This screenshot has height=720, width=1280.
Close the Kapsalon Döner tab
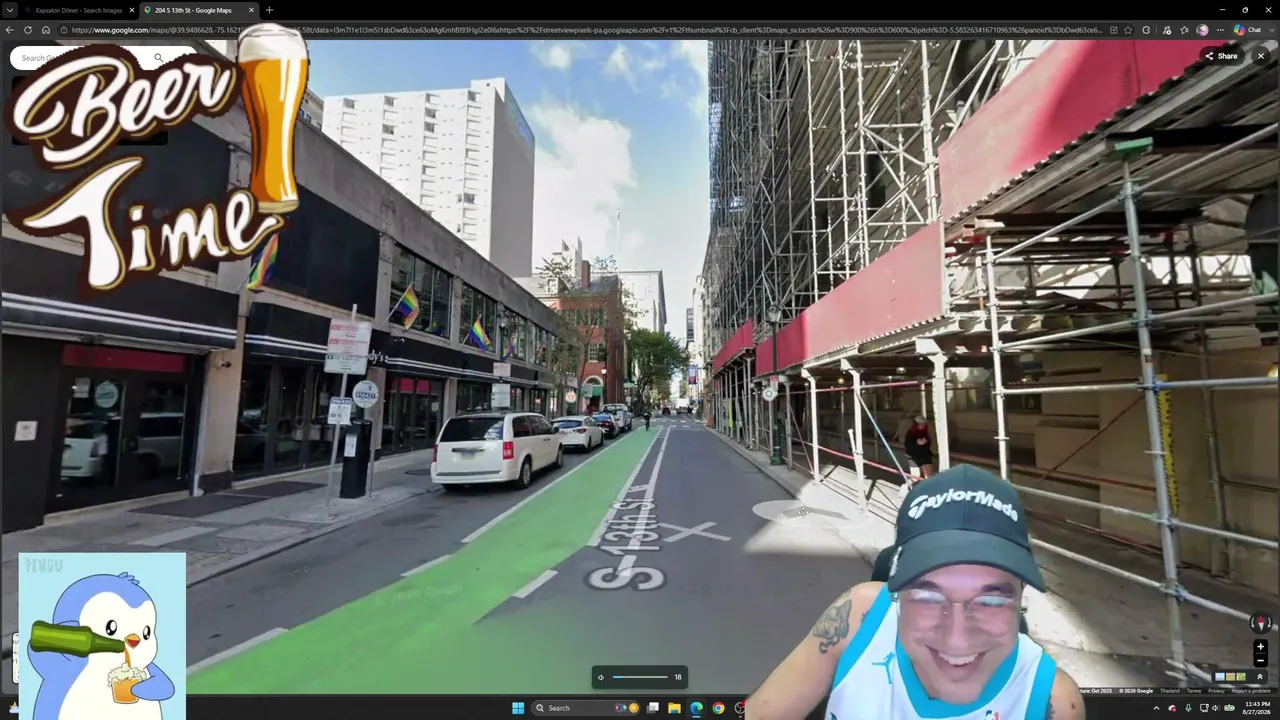pyautogui.click(x=131, y=10)
